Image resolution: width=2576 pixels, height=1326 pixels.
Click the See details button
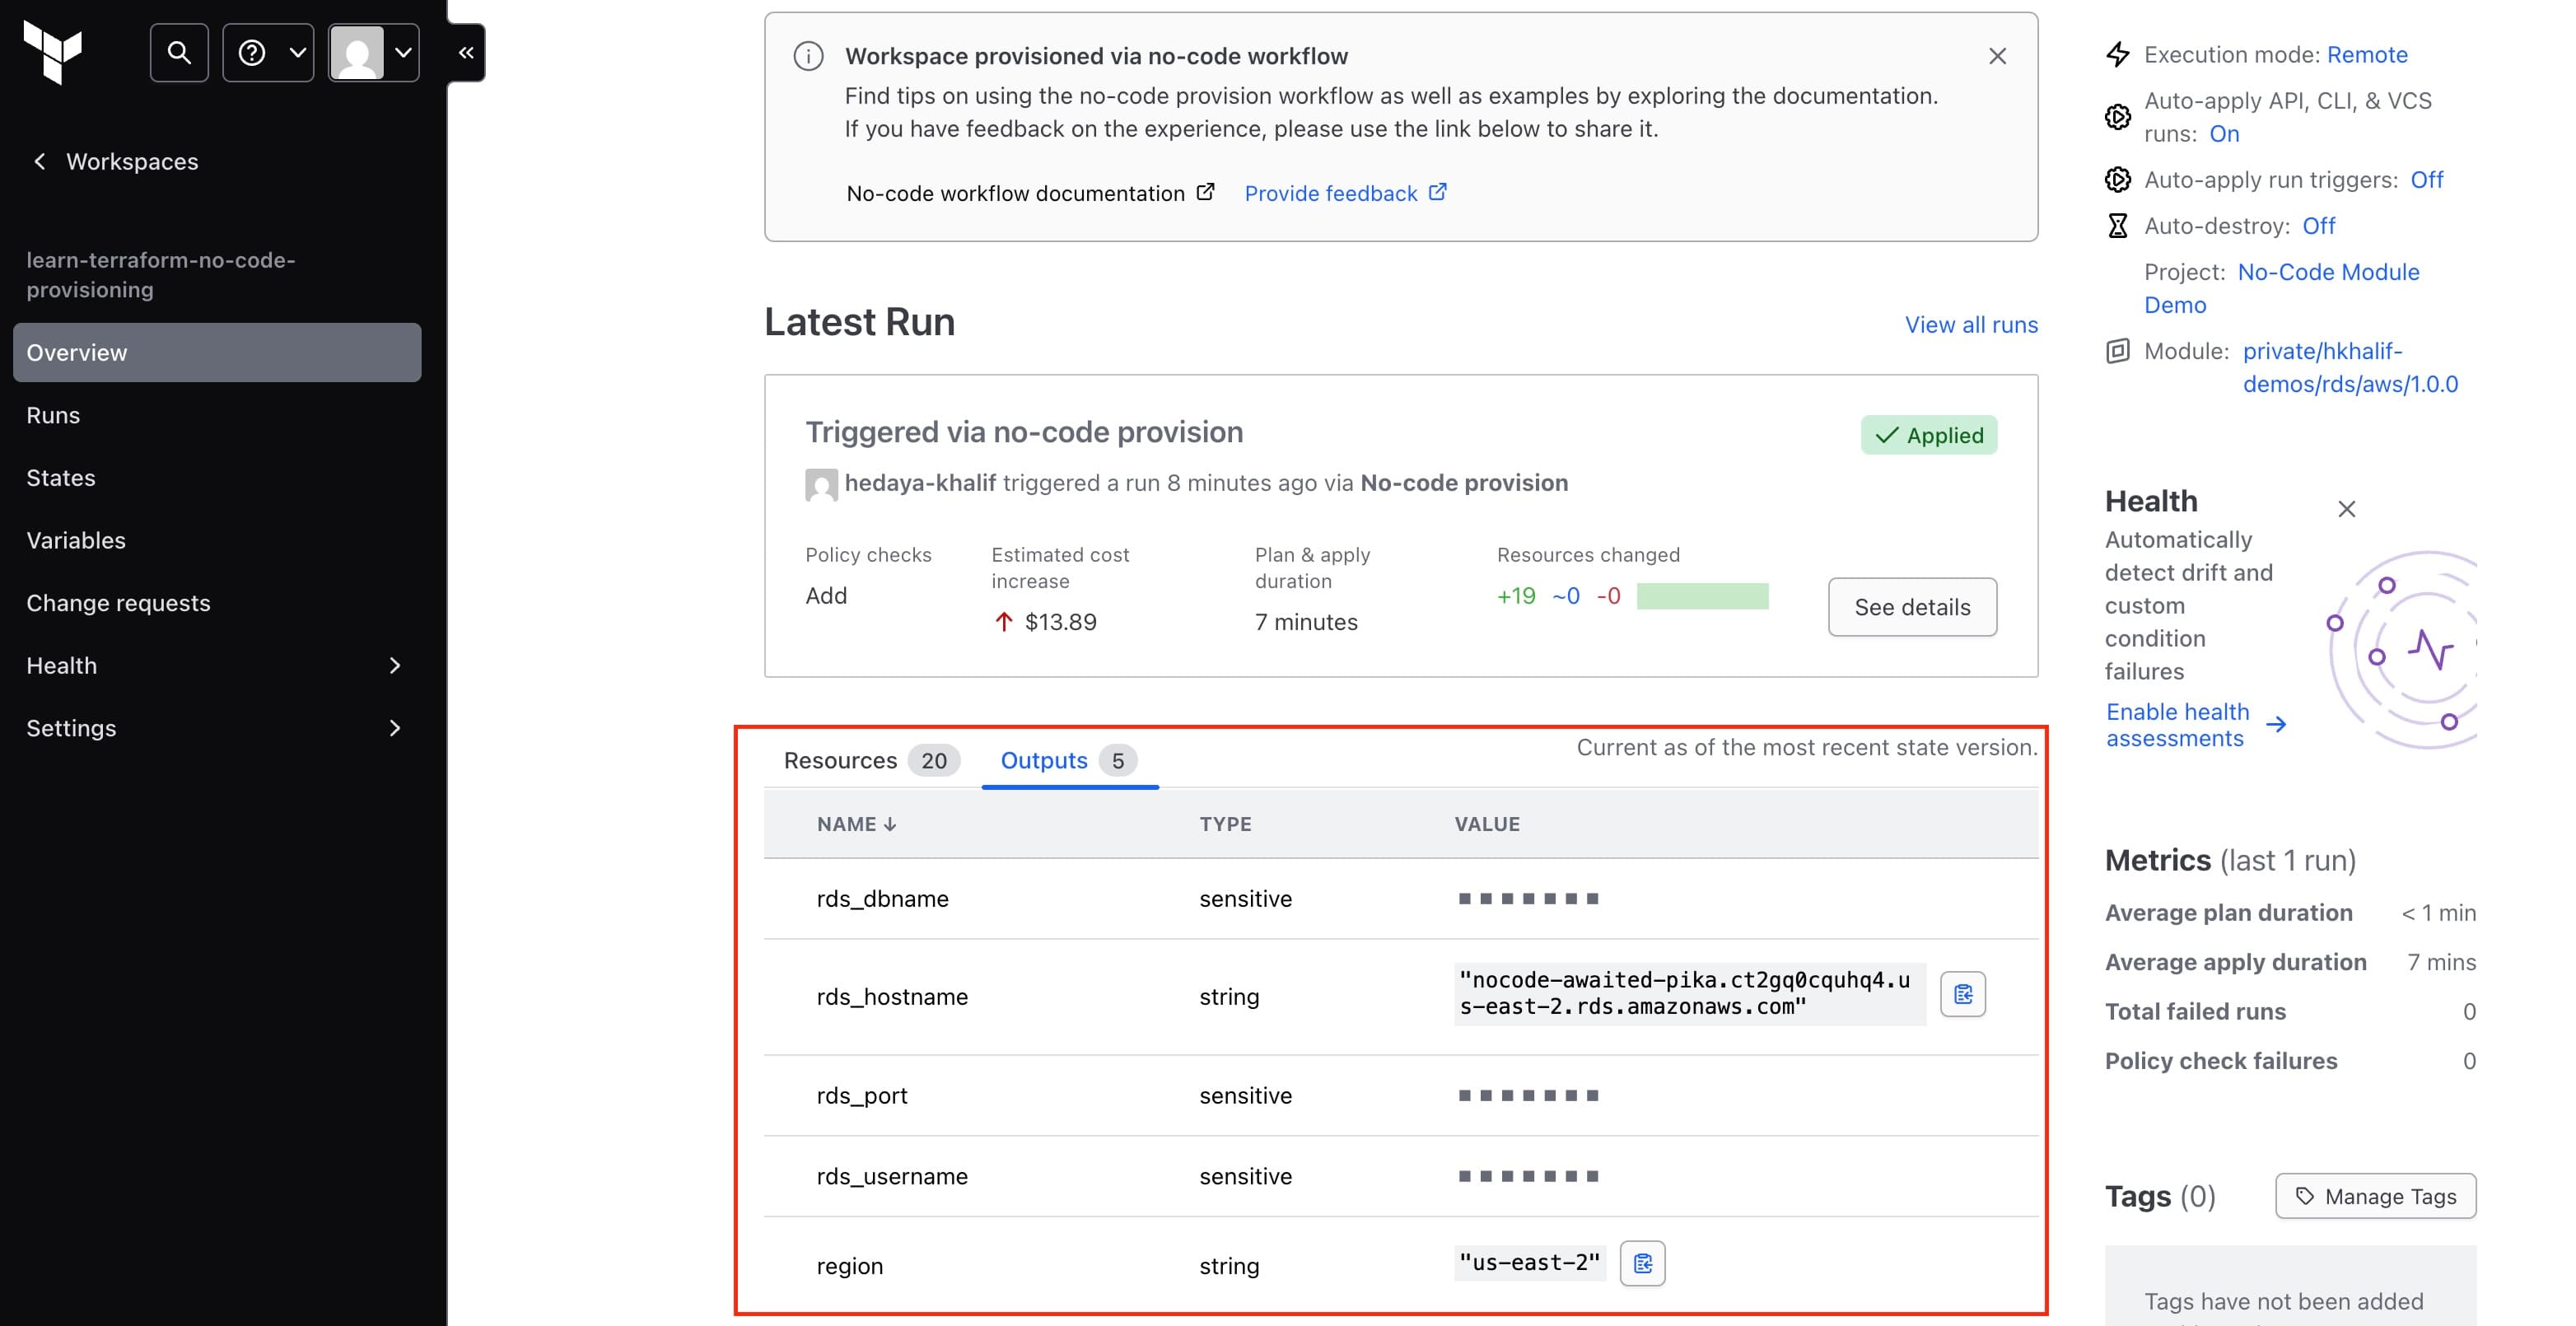1912,607
